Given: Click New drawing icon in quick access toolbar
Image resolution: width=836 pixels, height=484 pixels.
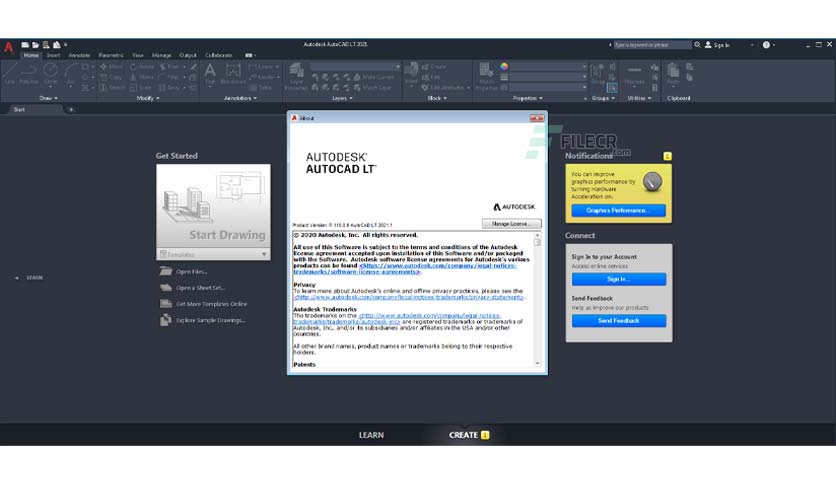Looking at the screenshot, I should [x=25, y=45].
